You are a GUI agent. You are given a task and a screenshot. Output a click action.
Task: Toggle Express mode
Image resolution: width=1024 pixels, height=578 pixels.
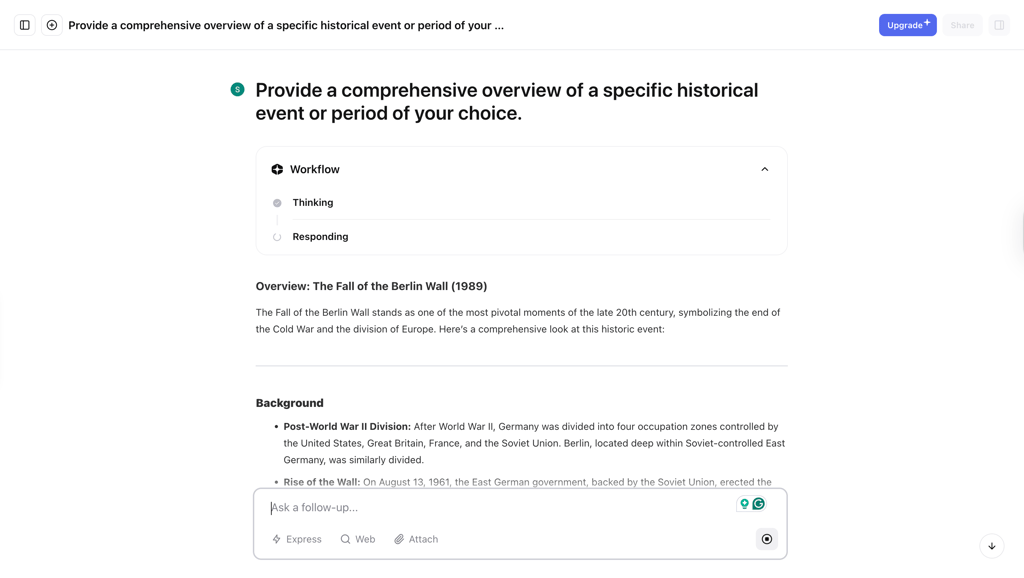click(x=297, y=539)
